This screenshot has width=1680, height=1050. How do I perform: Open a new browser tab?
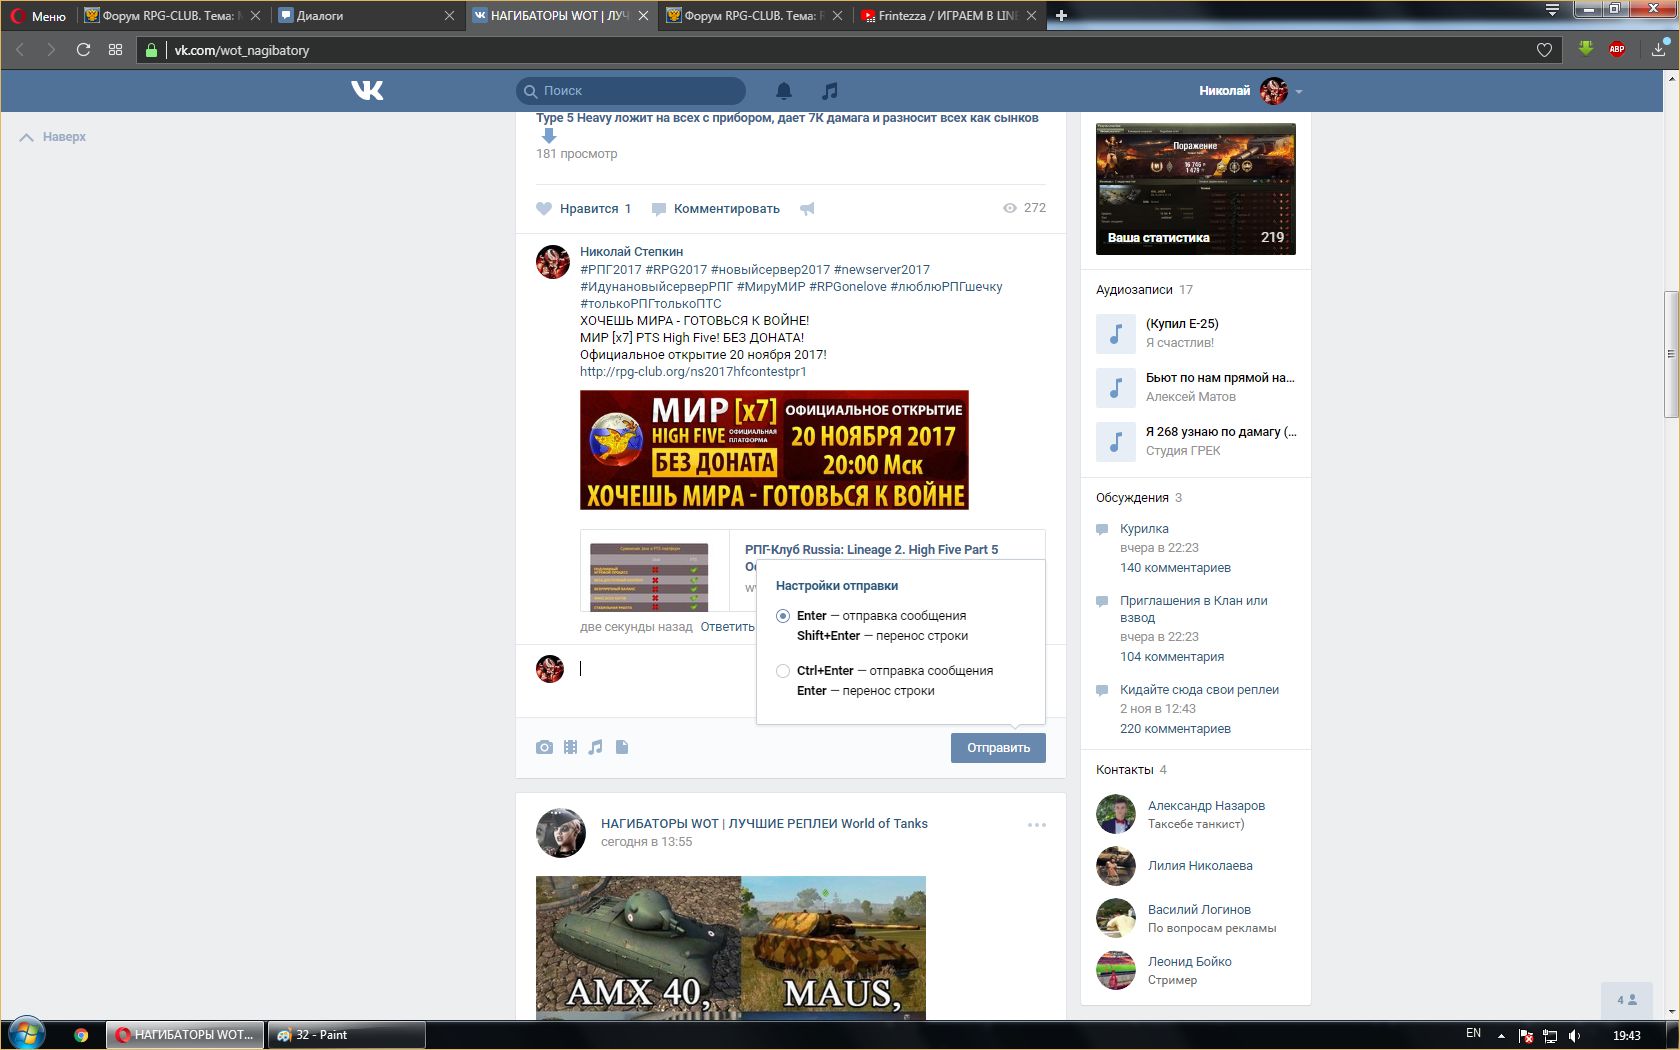pos(1061,15)
